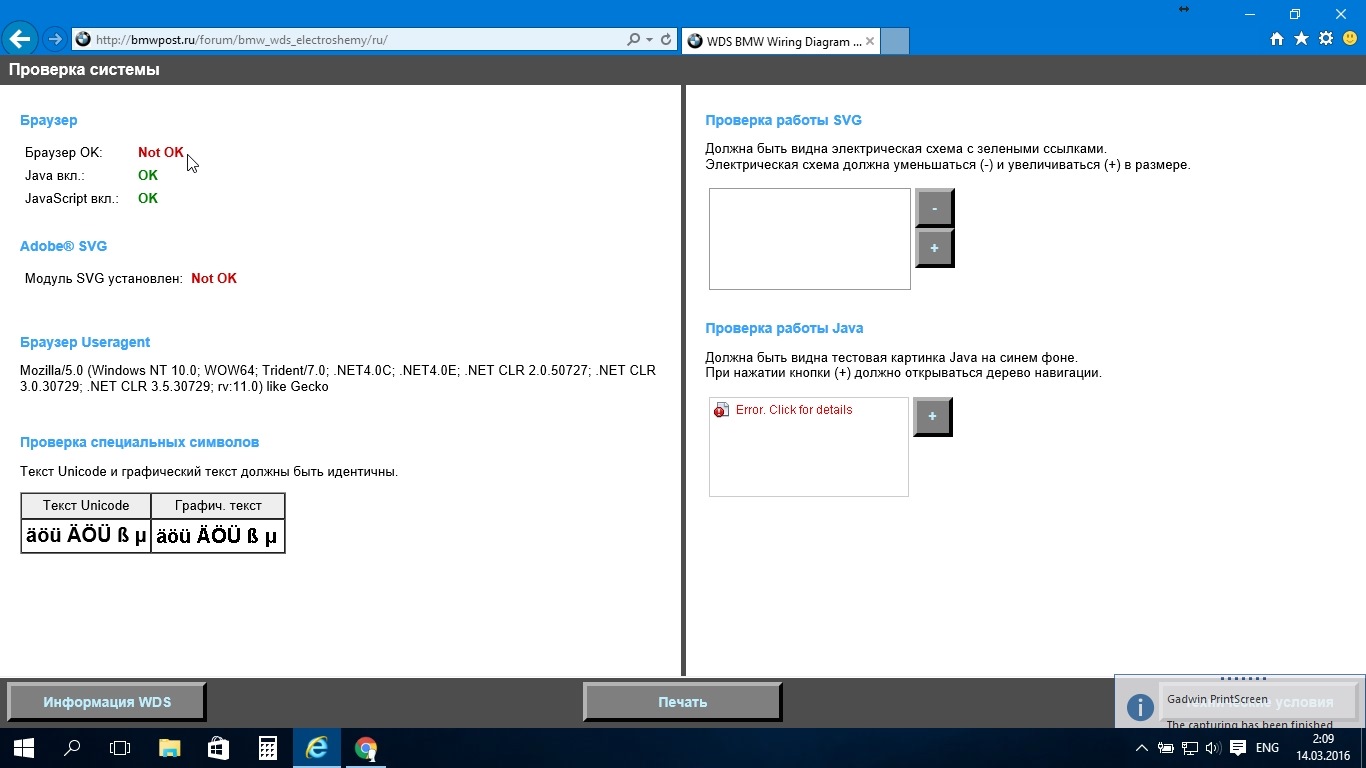1366x768 pixels.
Task: Click the Adobe® SVG heading
Action: (x=63, y=246)
